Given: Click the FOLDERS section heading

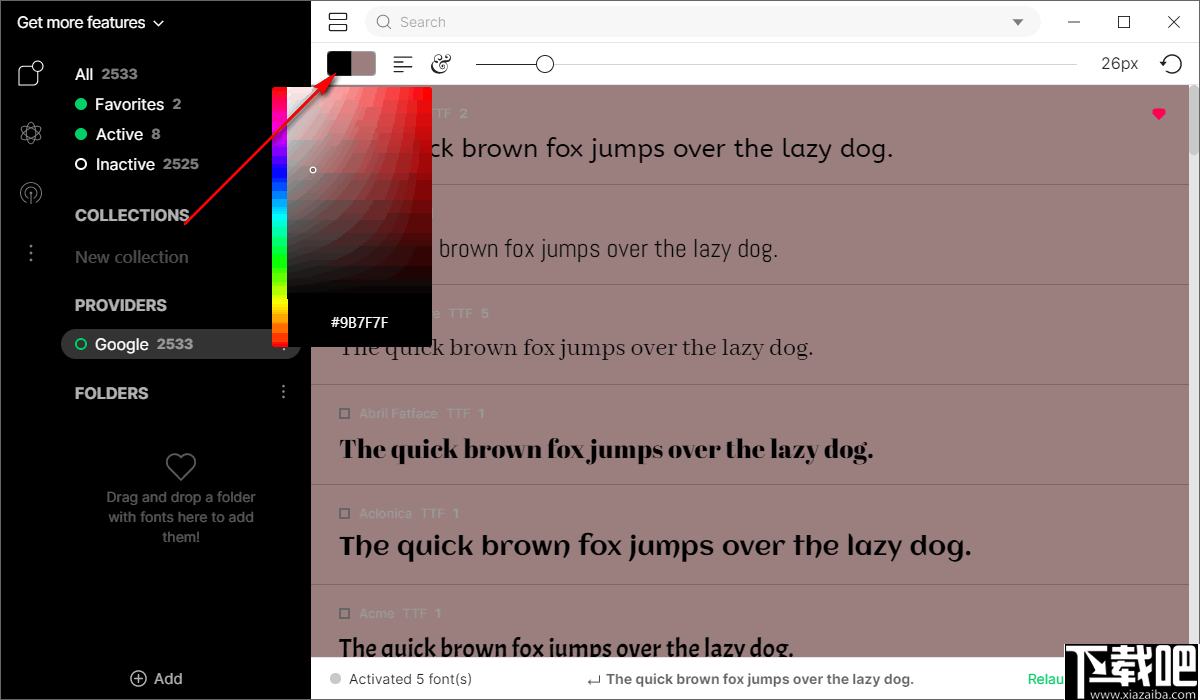Looking at the screenshot, I should [x=112, y=393].
